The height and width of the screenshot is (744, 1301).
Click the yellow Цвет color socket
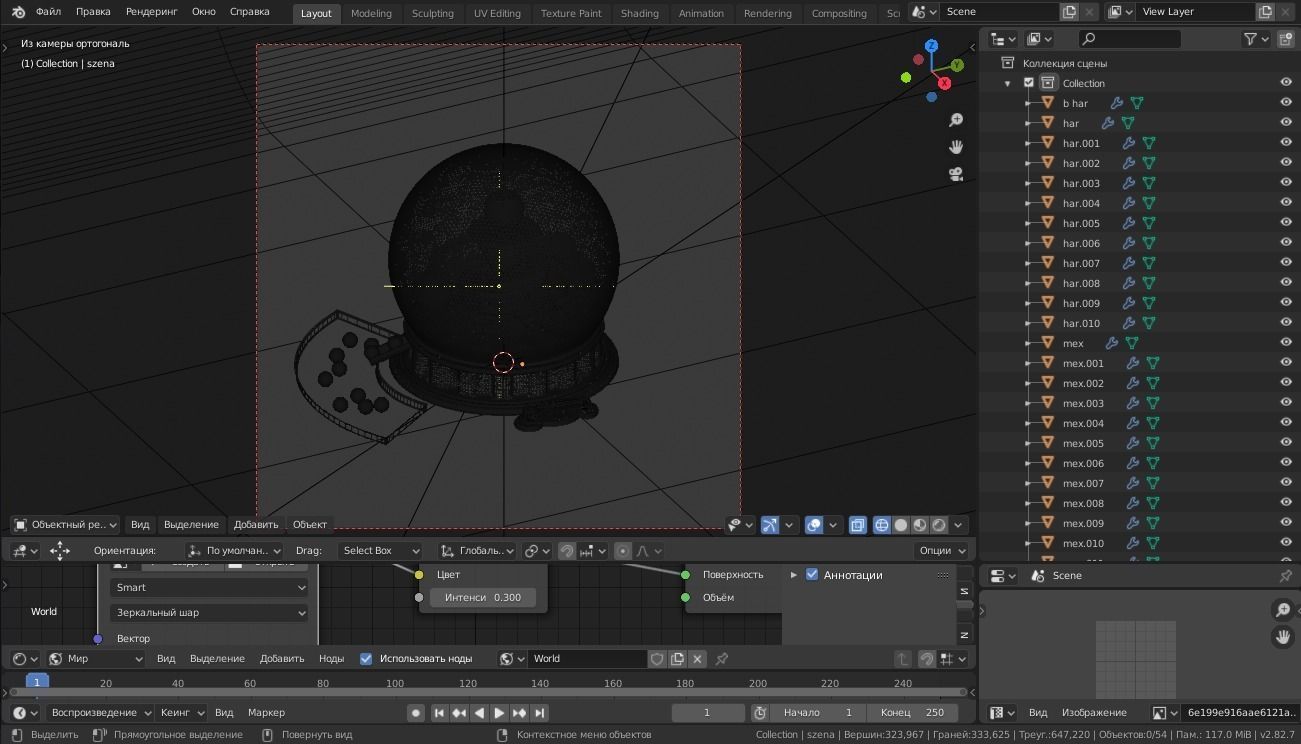pyautogui.click(x=419, y=575)
